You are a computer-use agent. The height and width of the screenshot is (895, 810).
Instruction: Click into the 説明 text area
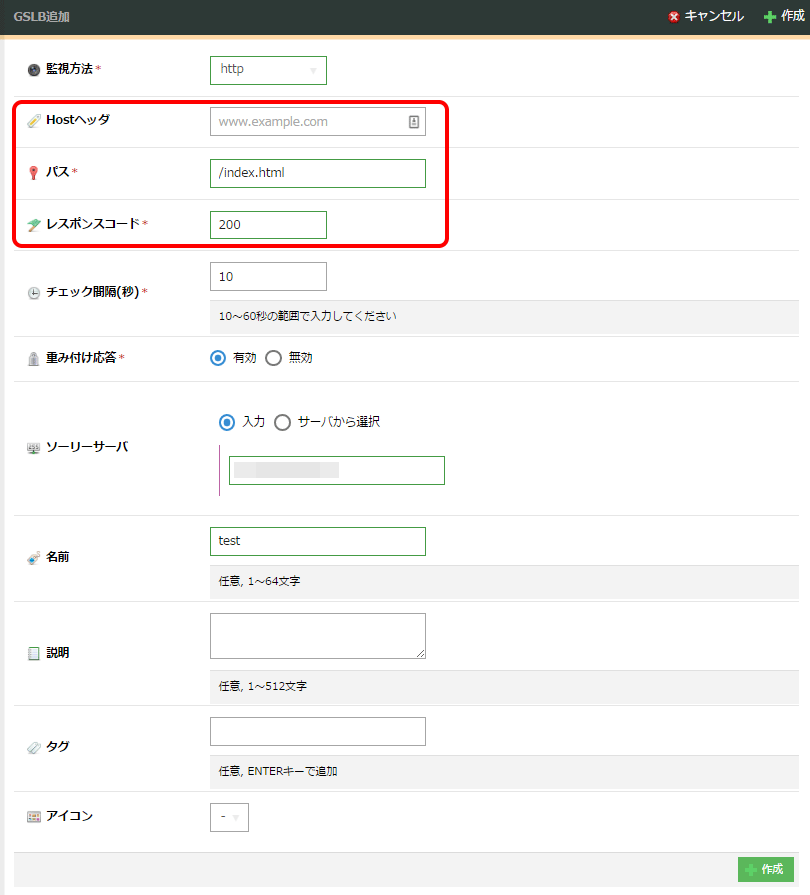317,636
